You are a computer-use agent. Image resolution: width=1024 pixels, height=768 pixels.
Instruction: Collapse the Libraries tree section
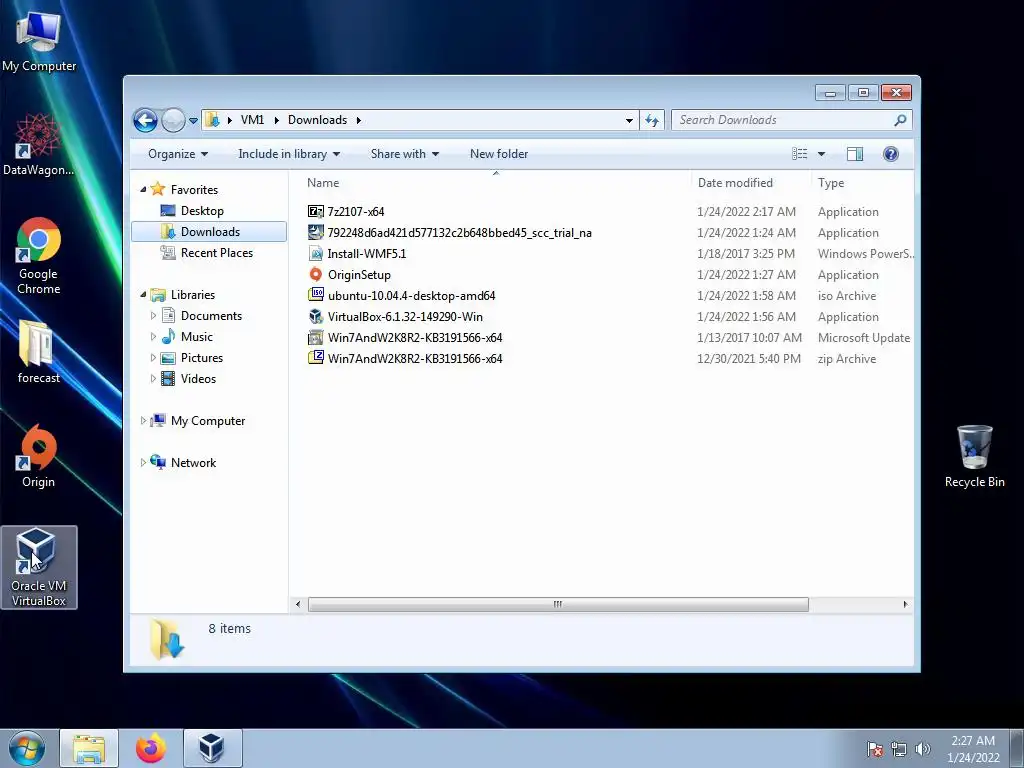pos(143,295)
